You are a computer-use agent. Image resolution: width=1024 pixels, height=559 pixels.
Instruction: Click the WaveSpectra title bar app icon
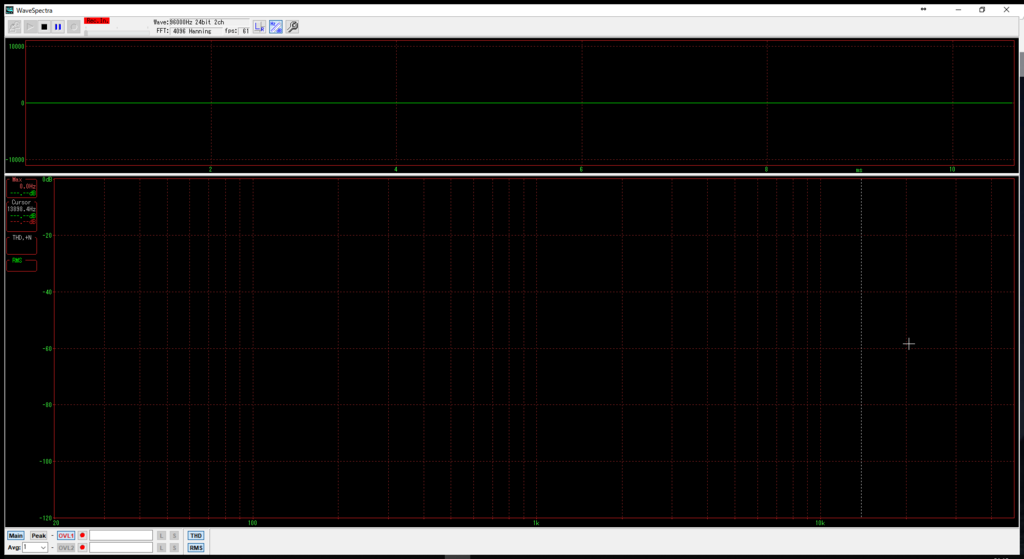9,10
